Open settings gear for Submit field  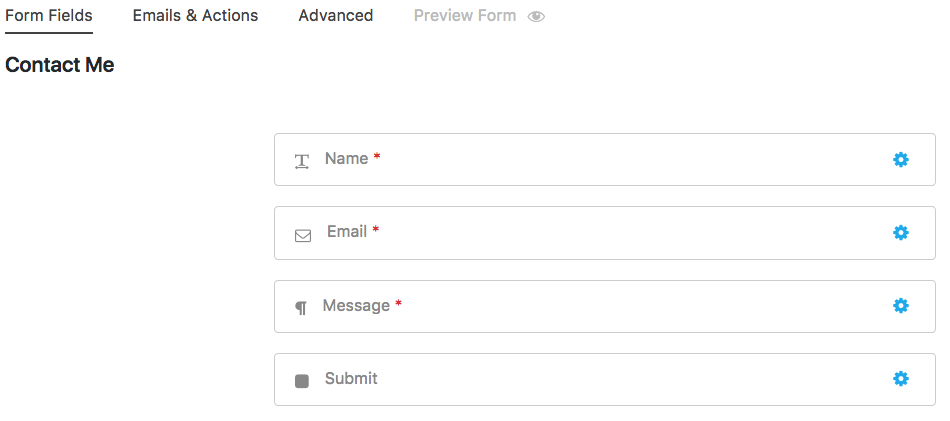[901, 379]
